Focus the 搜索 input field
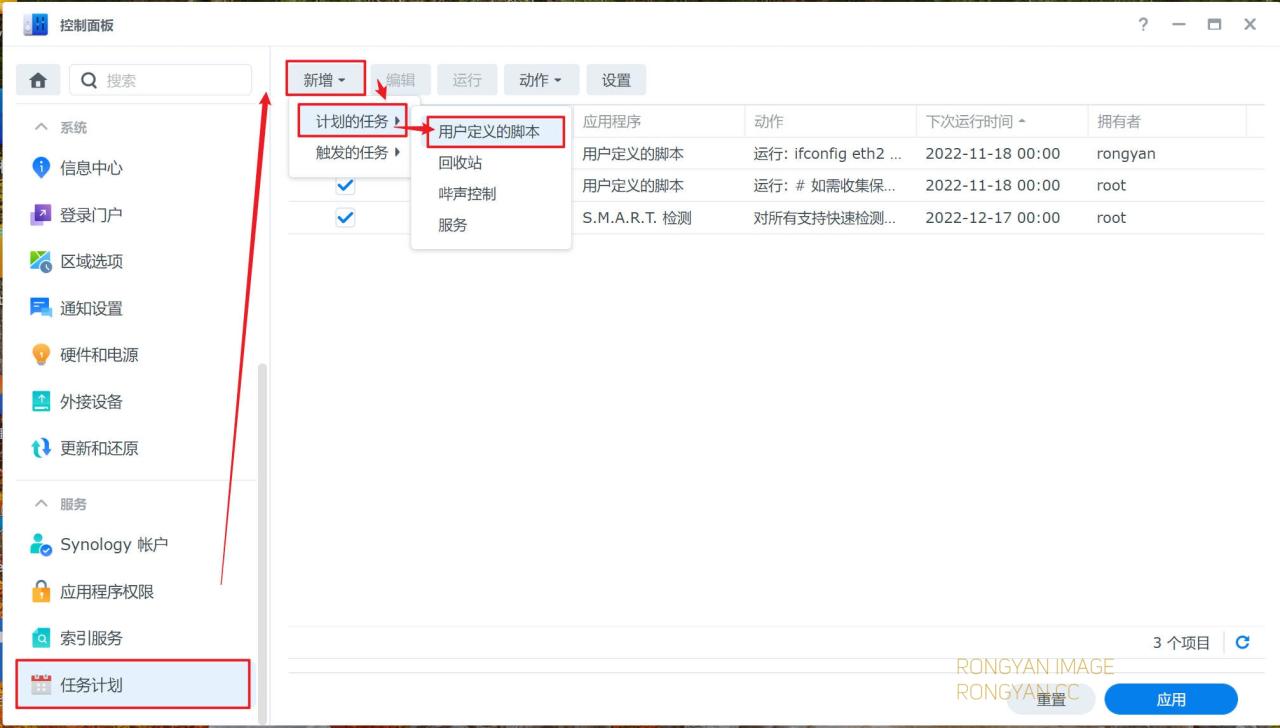The image size is (1280, 728). (160, 80)
